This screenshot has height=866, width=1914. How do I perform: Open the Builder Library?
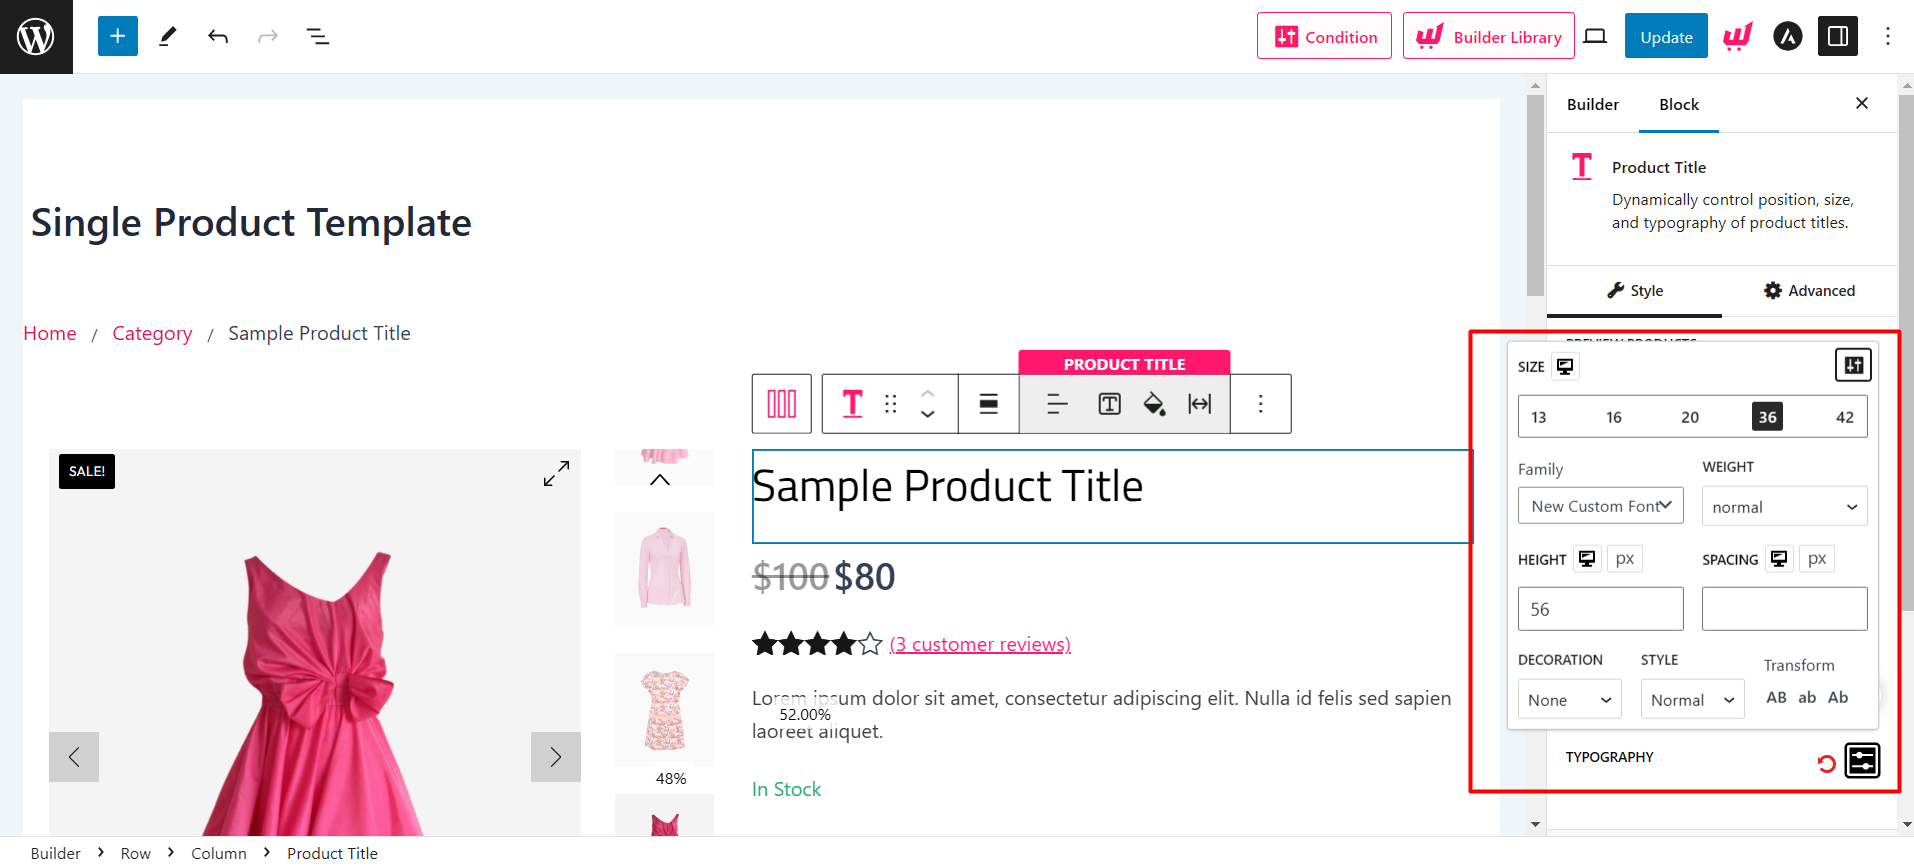tap(1489, 36)
